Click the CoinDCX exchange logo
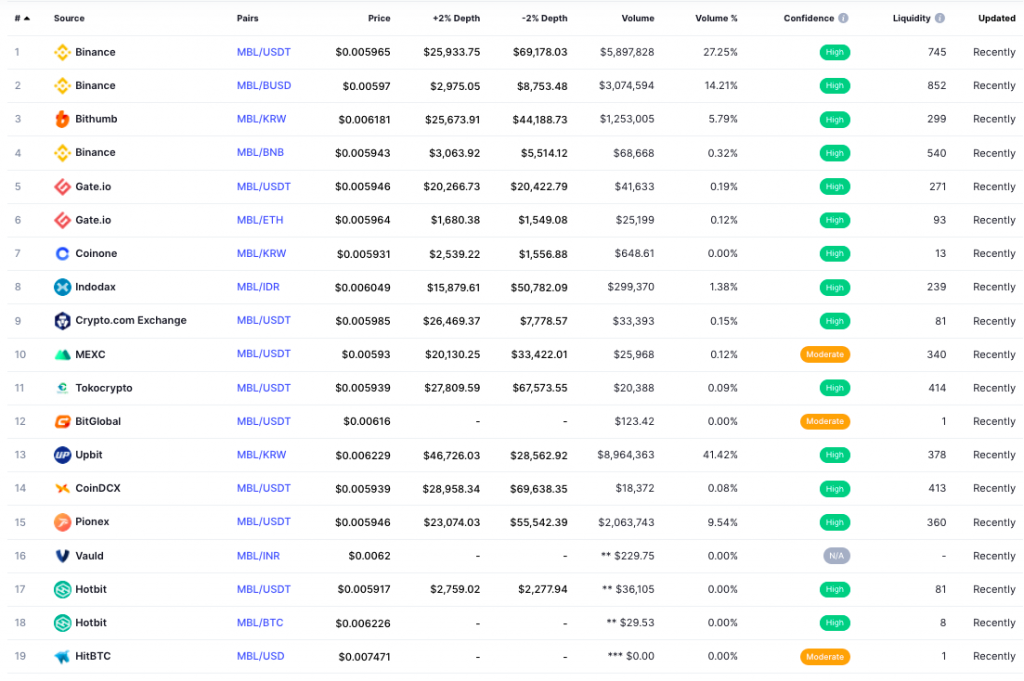This screenshot has height=681, width=1024. (x=62, y=488)
